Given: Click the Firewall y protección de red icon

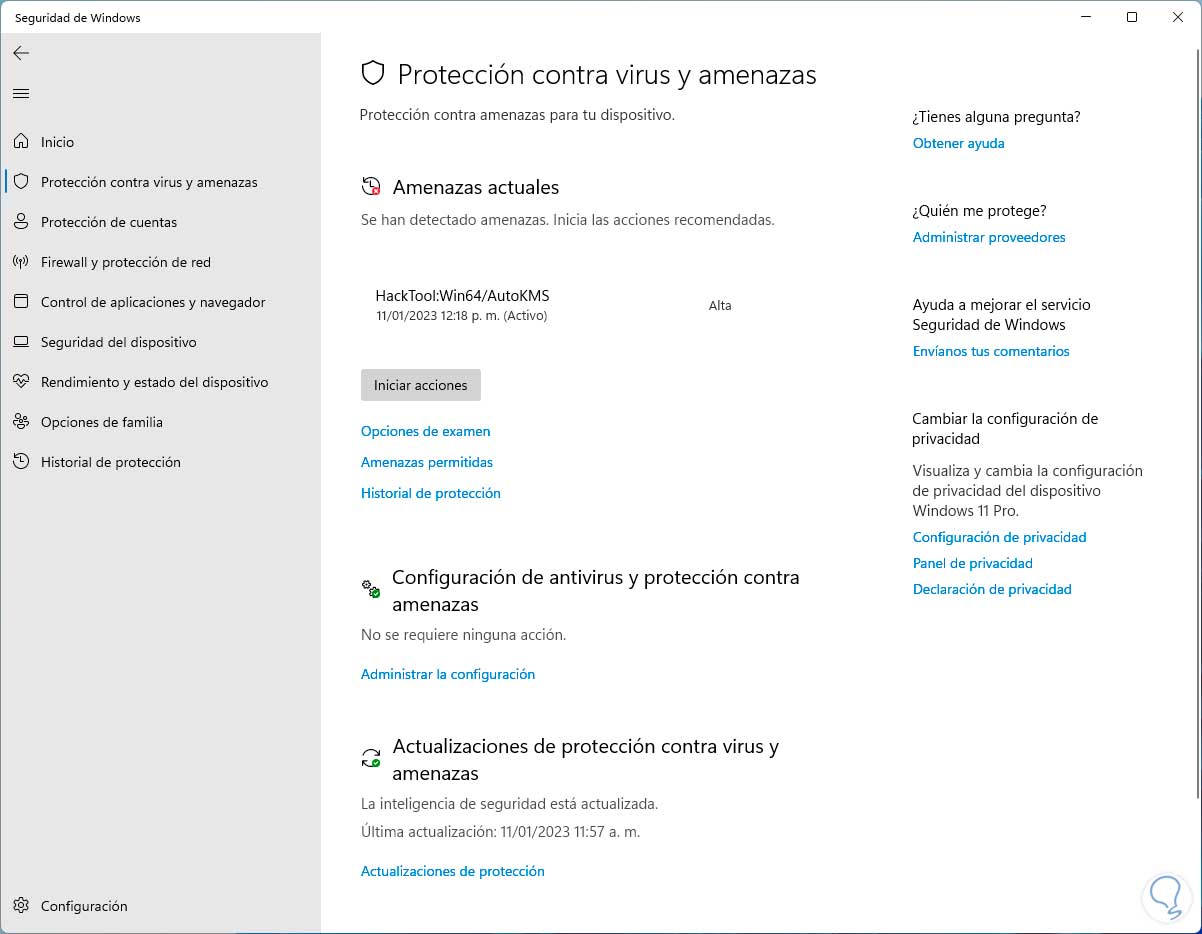Looking at the screenshot, I should 21,262.
